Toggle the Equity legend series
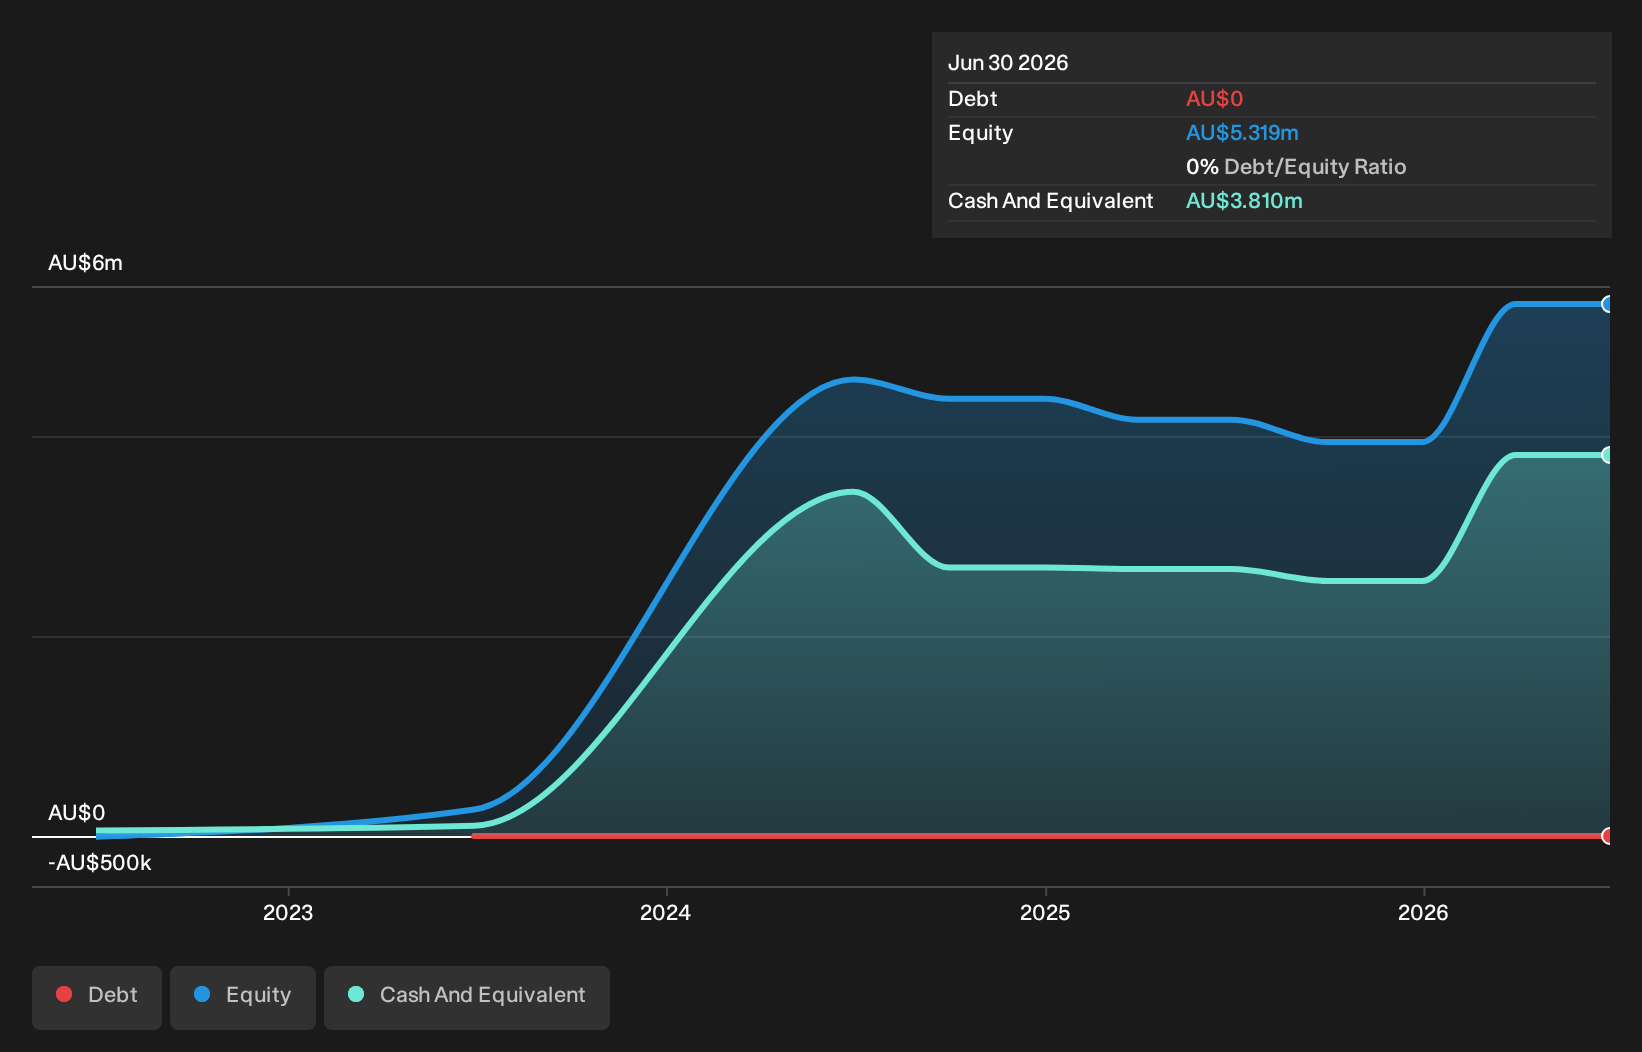Viewport: 1642px width, 1052px height. pyautogui.click(x=243, y=997)
